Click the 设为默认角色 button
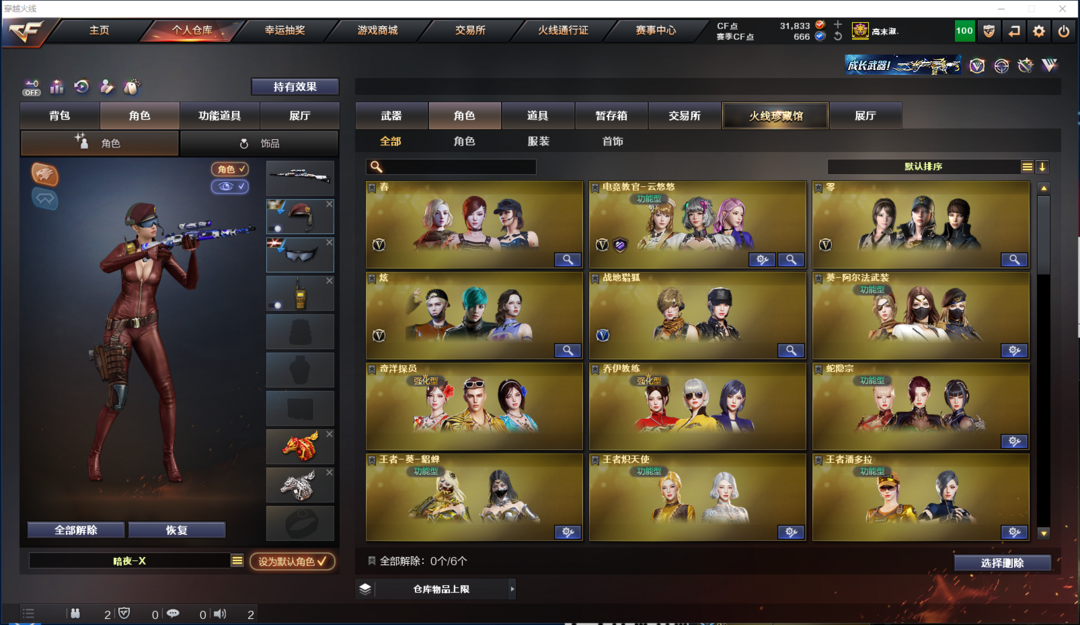This screenshot has height=625, width=1080. [x=292, y=562]
